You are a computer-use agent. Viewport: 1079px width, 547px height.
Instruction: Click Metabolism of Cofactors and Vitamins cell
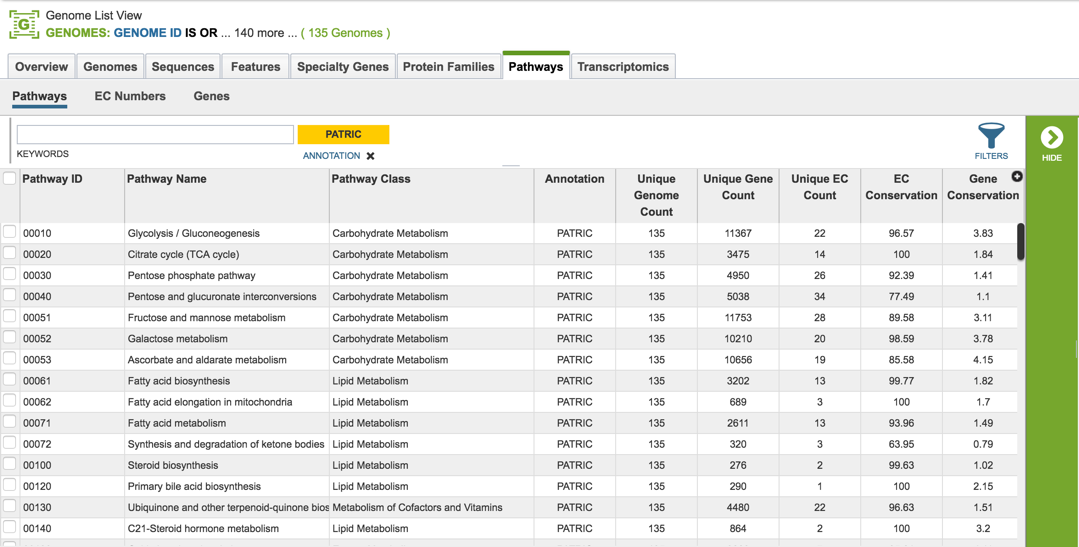point(417,508)
